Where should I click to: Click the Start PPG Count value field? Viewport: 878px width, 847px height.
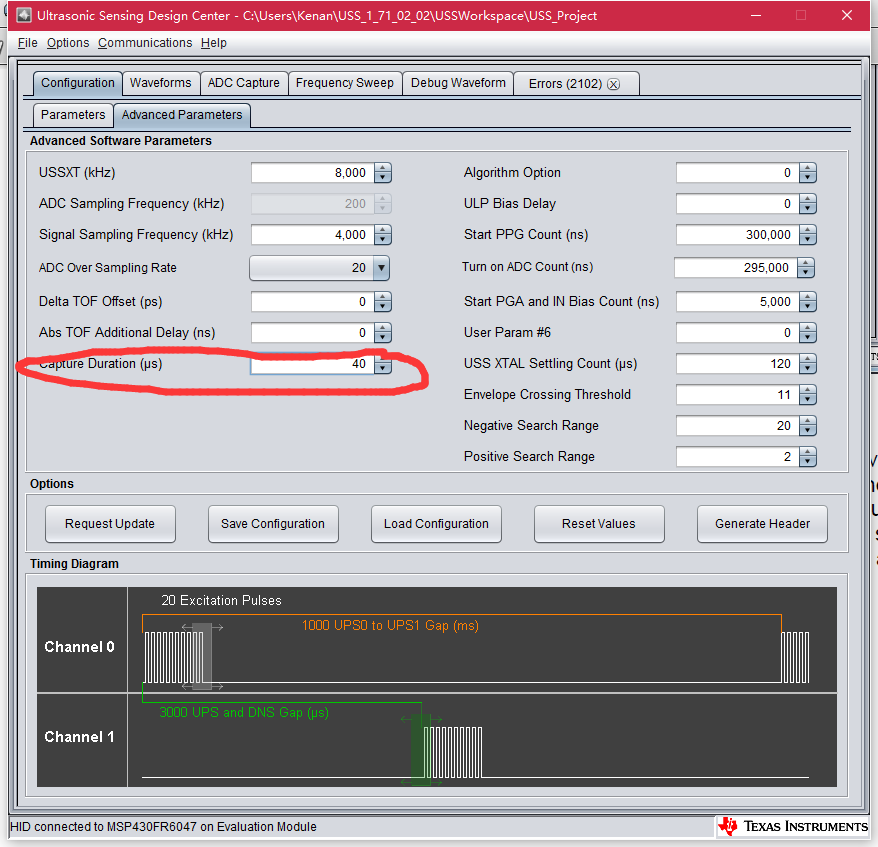[737, 235]
